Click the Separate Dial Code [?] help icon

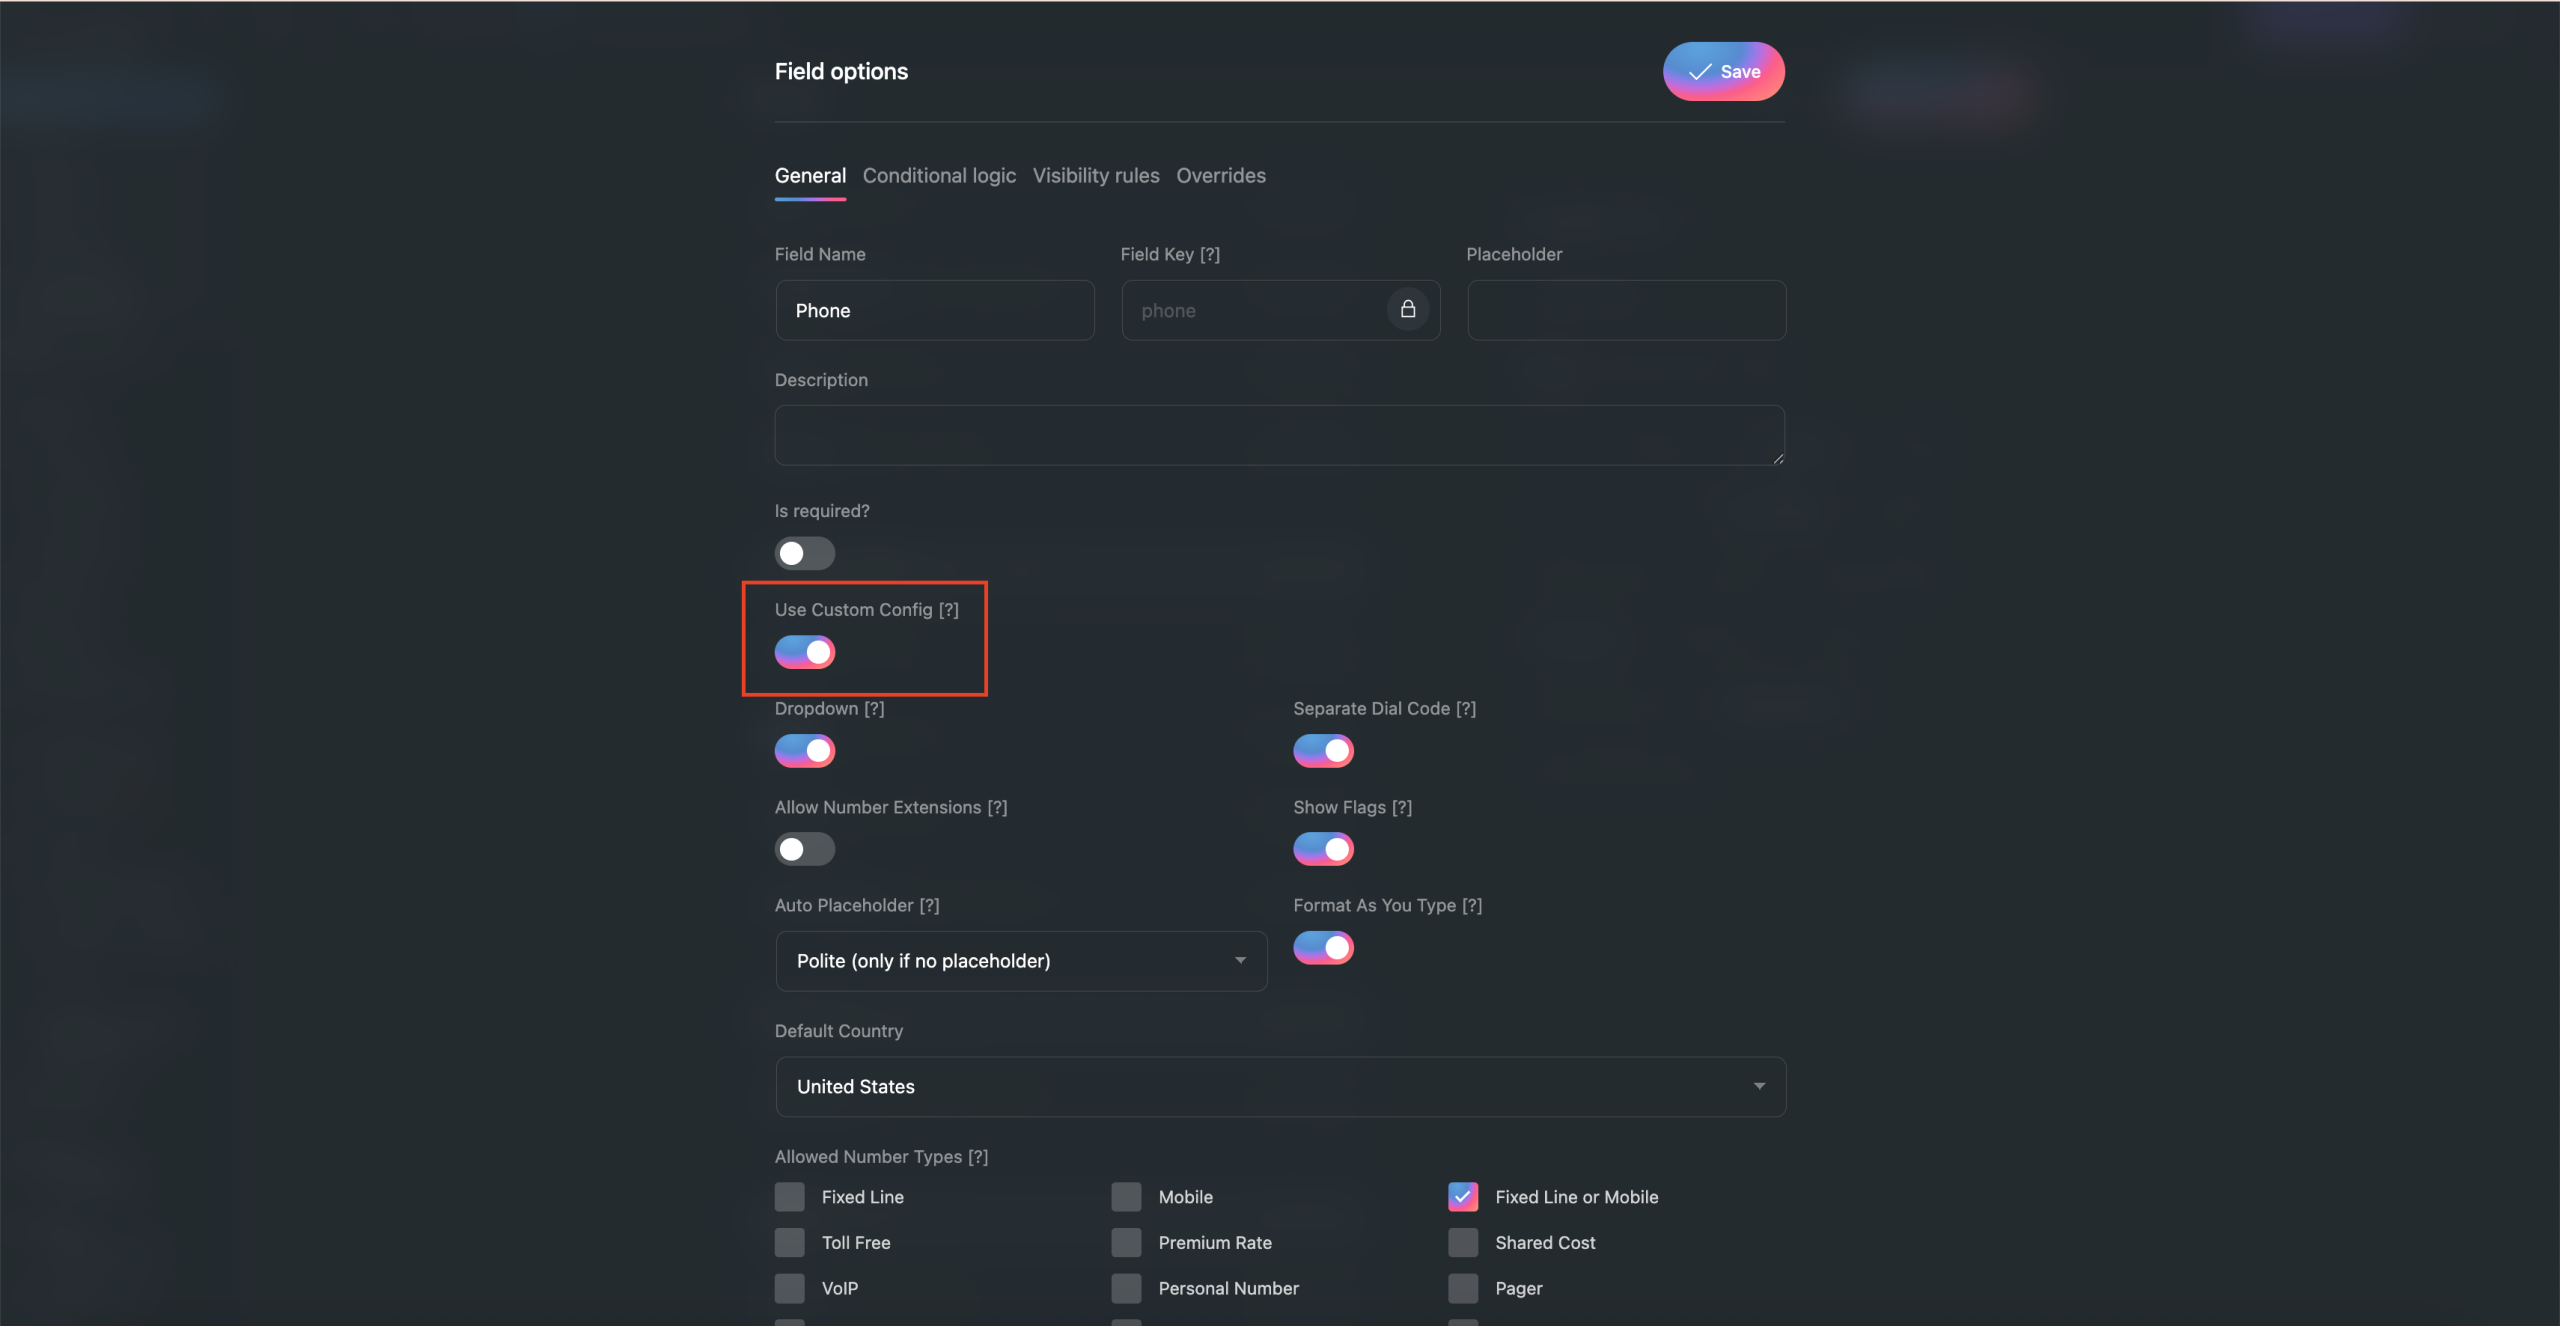(x=1466, y=708)
